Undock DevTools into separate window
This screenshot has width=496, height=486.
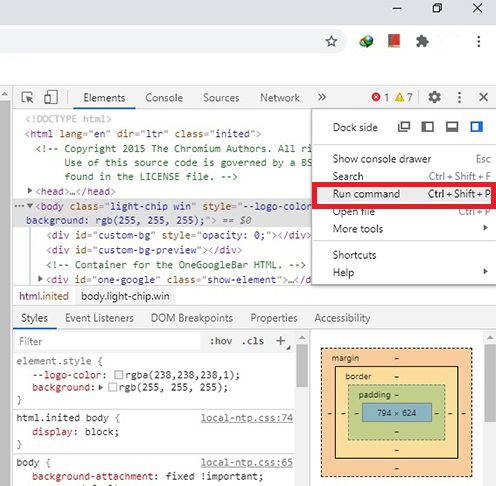pos(404,127)
